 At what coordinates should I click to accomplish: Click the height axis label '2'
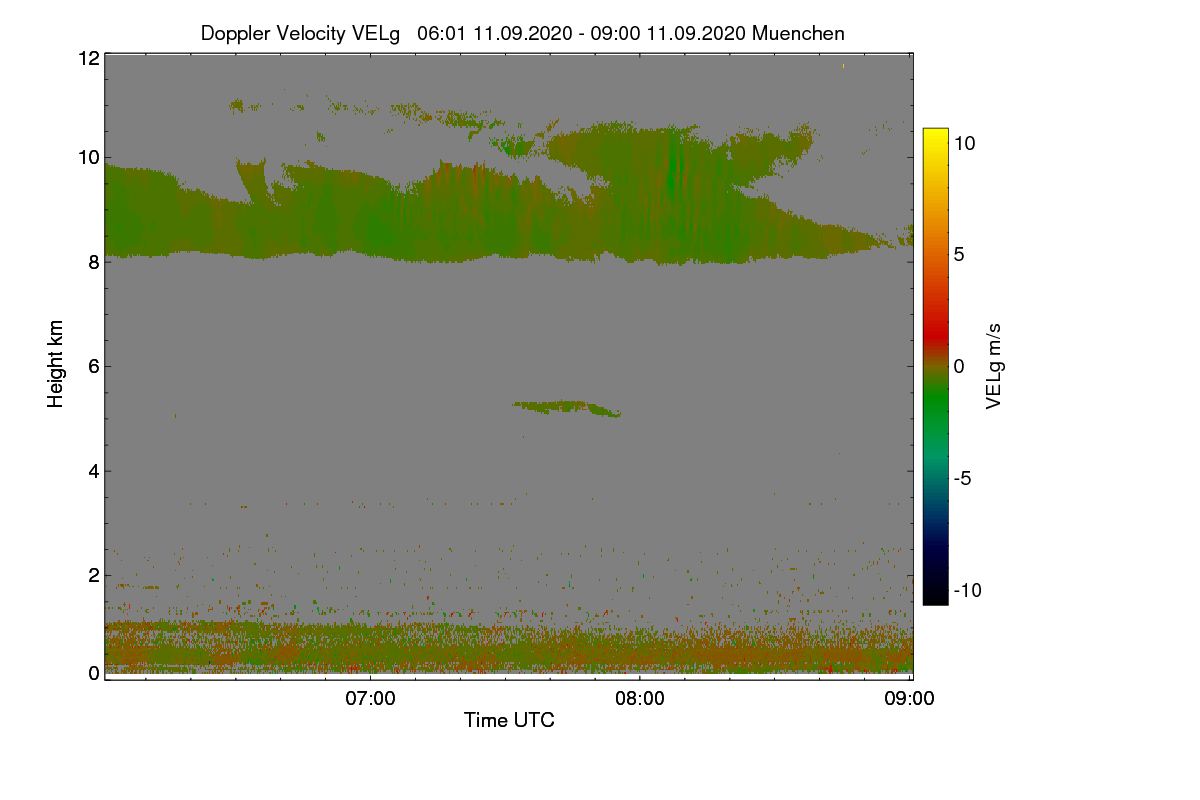point(93,575)
